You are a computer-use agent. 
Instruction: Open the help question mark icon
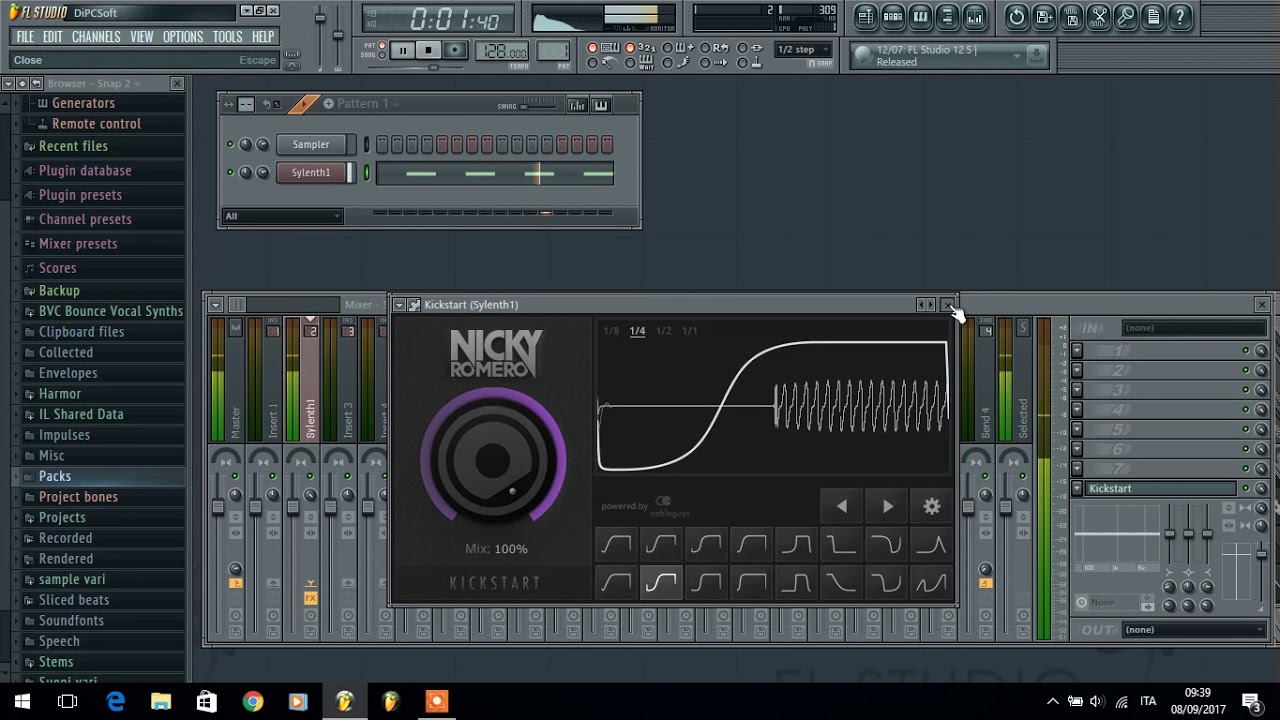pos(1180,16)
